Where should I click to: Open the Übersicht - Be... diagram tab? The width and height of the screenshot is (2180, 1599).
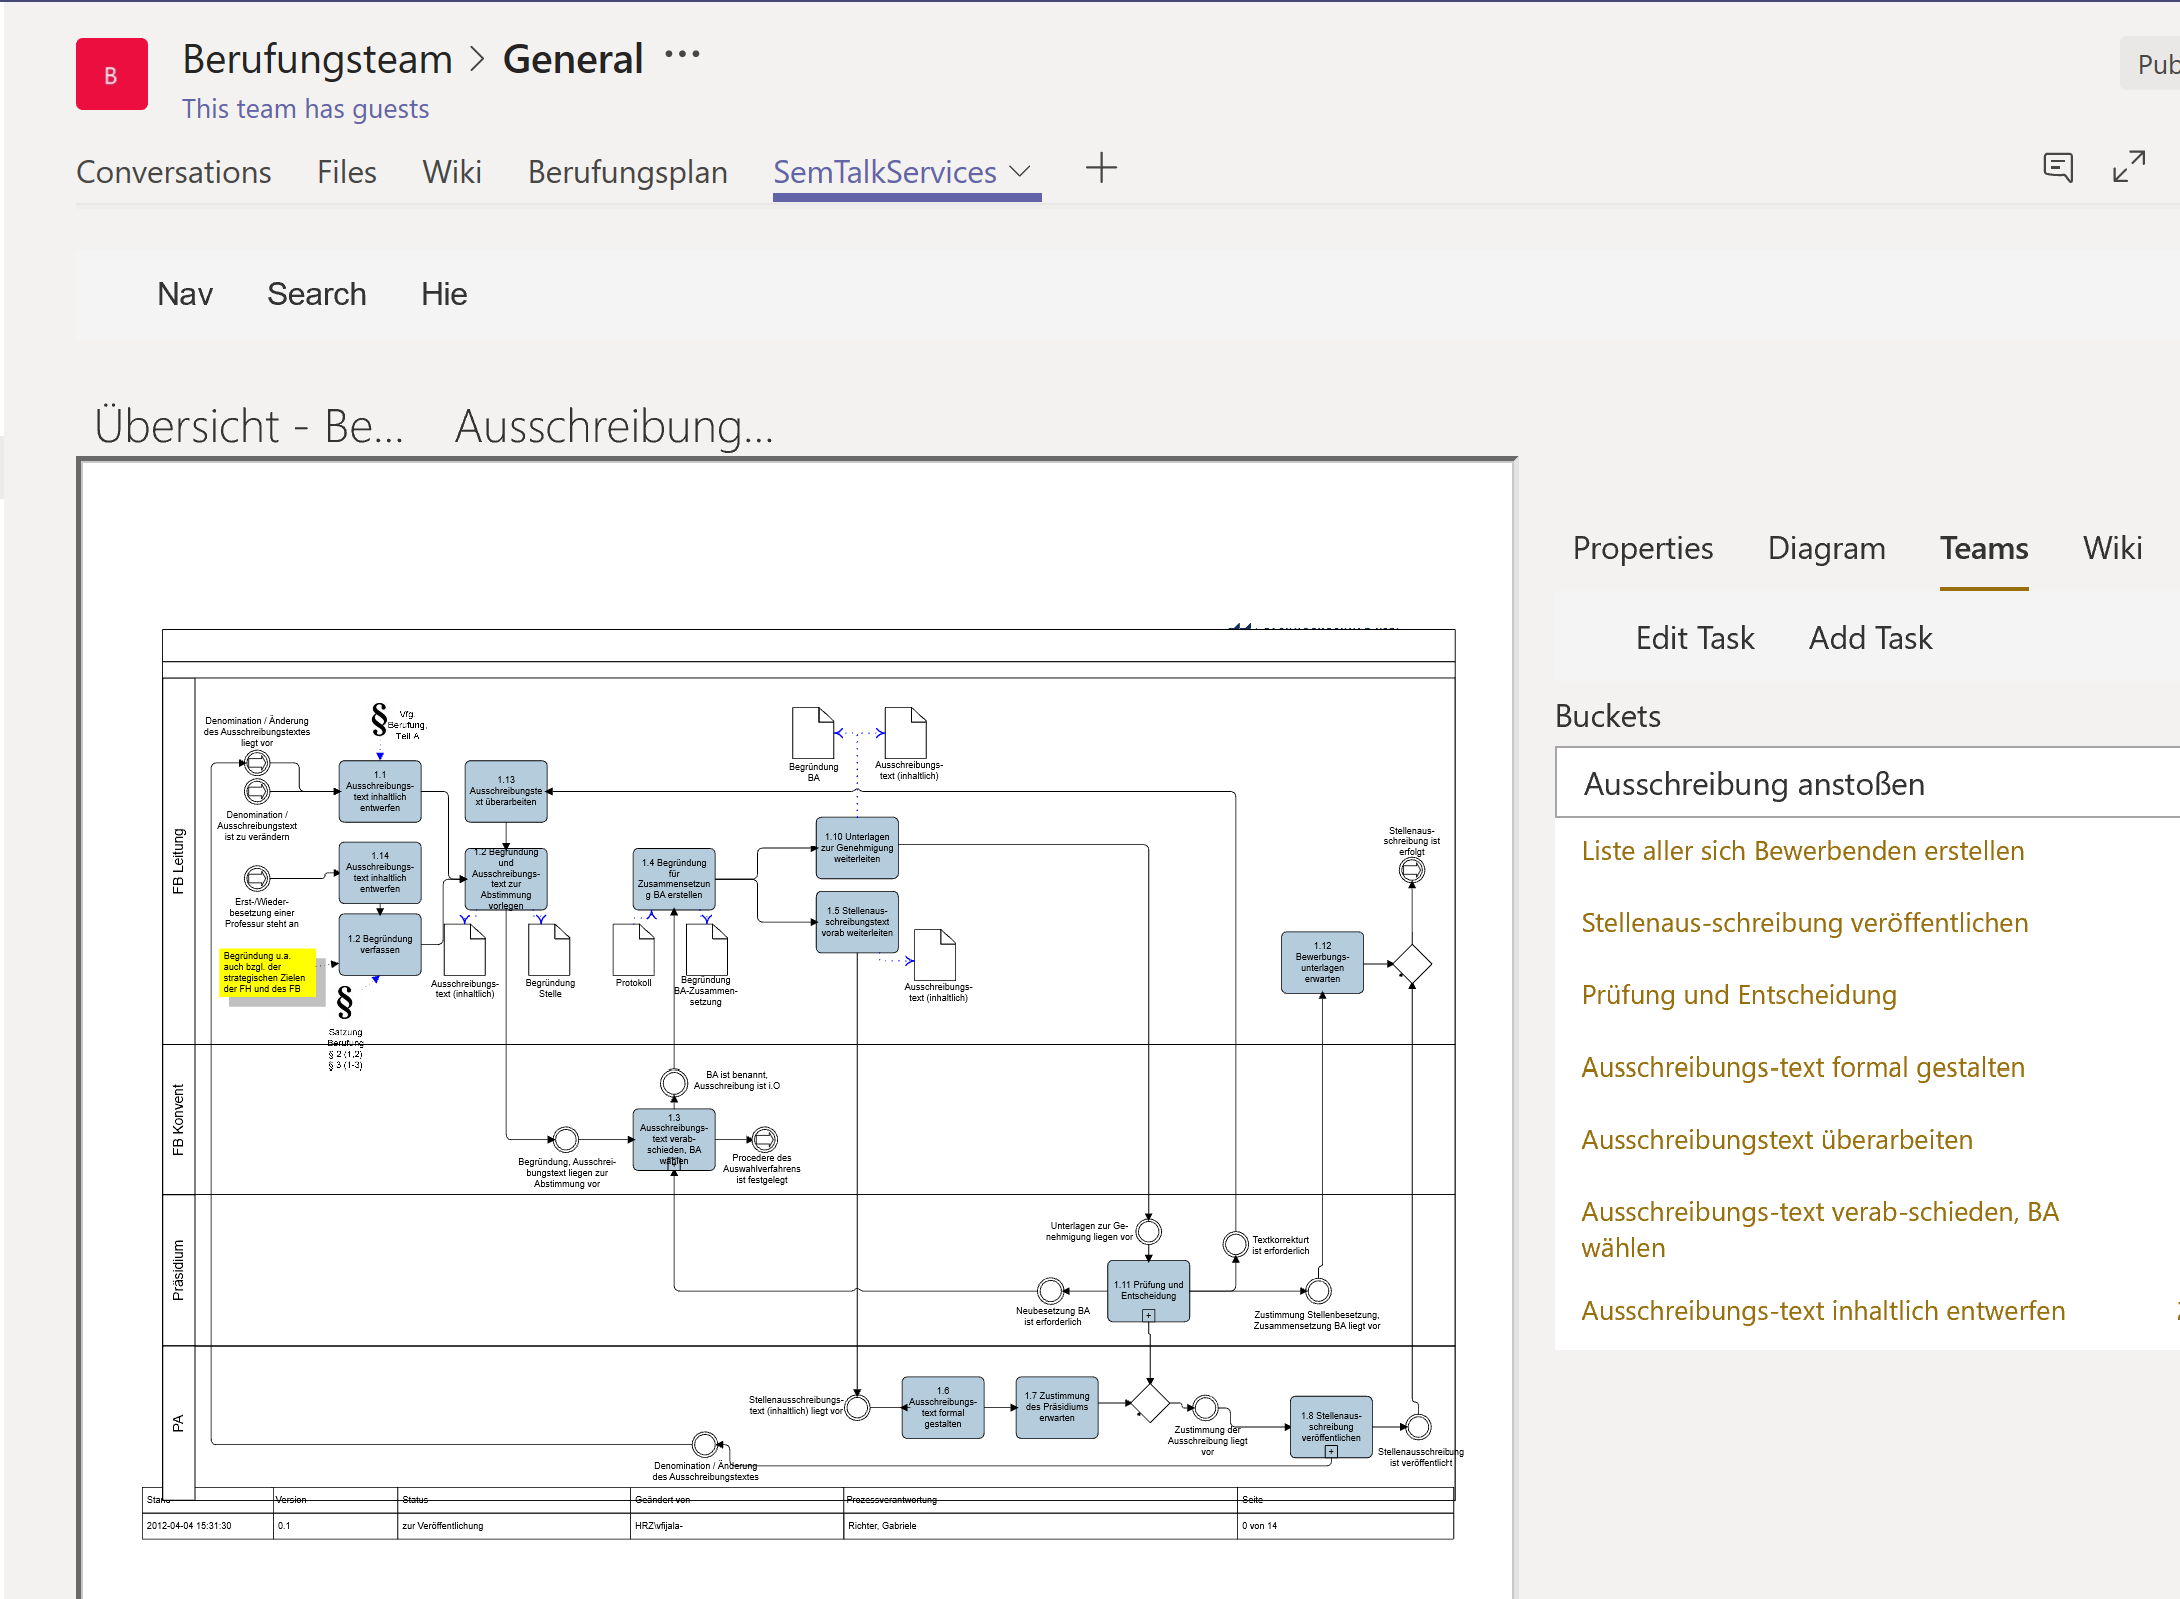click(x=249, y=427)
